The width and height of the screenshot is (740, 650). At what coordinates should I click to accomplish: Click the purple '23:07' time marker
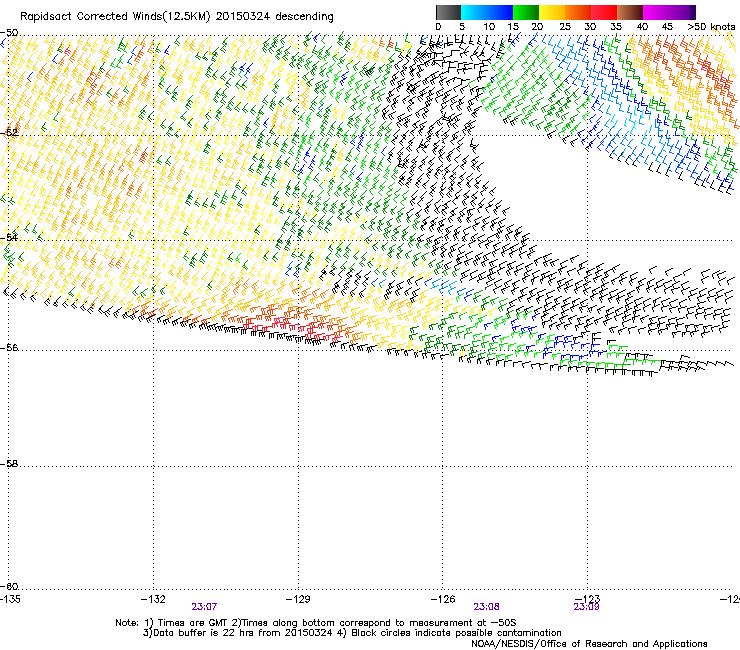204,607
